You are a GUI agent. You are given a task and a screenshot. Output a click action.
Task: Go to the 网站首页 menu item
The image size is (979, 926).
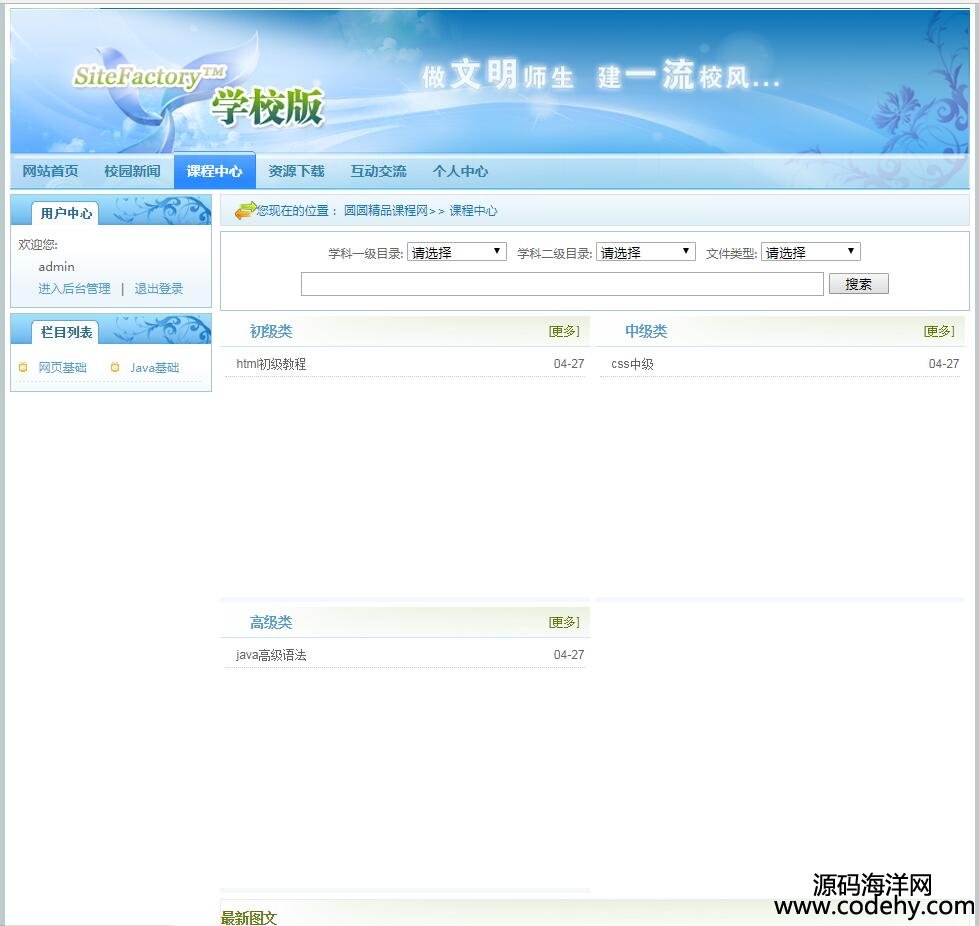51,171
